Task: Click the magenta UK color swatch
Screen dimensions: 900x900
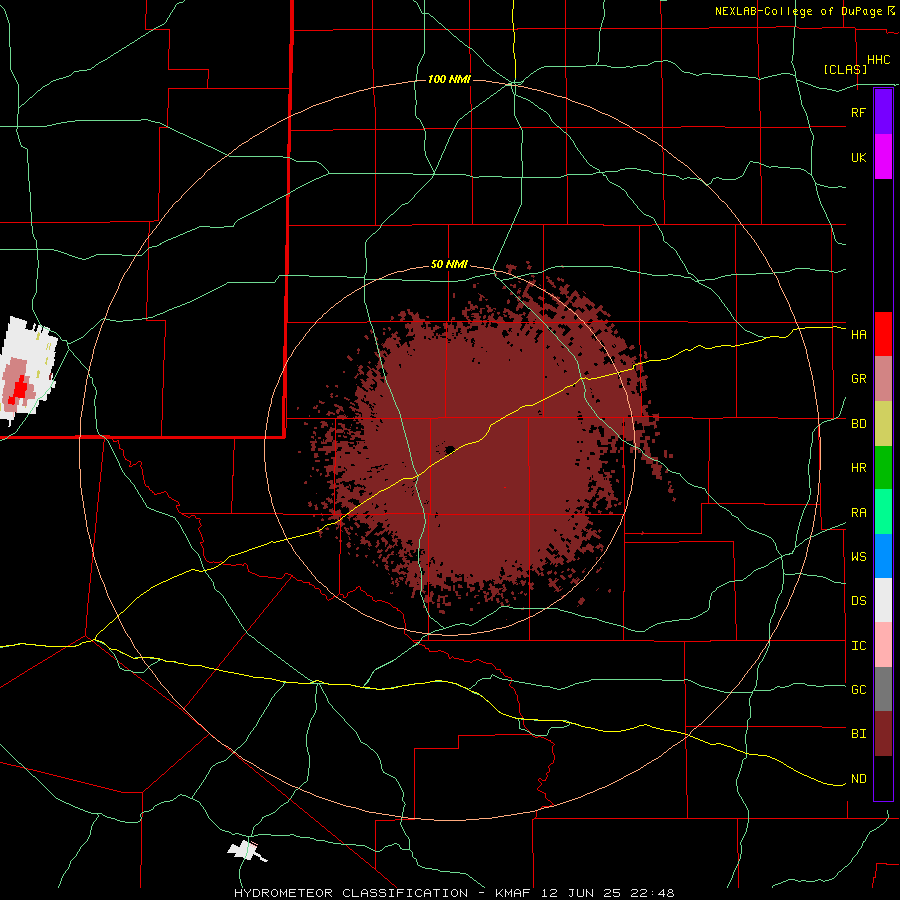Action: tap(883, 157)
